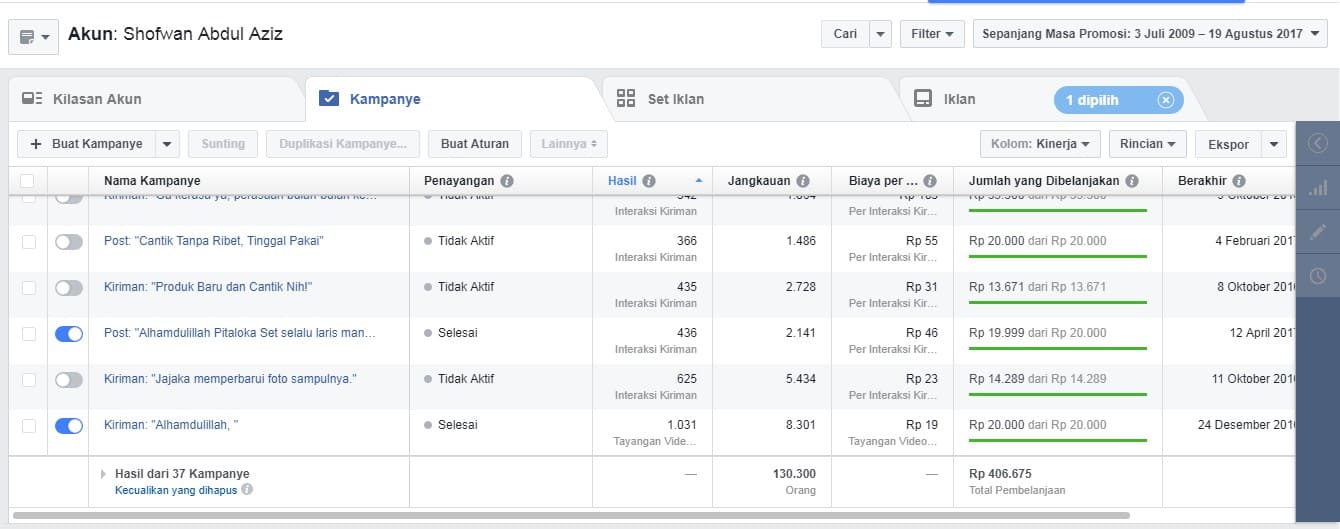The image size is (1340, 529).
Task: Open campaign Post: 'Cantik Tanpa Ribet, Tinggal Pakai'
Action: 213,241
